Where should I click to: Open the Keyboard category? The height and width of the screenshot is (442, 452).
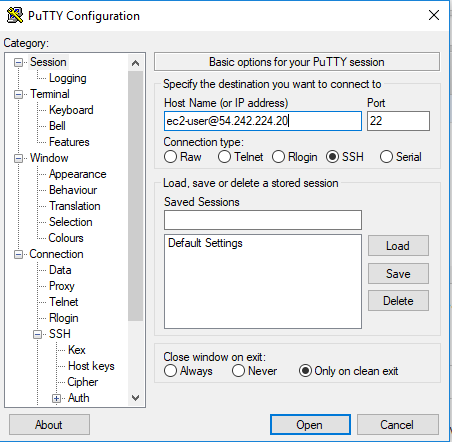(x=71, y=110)
